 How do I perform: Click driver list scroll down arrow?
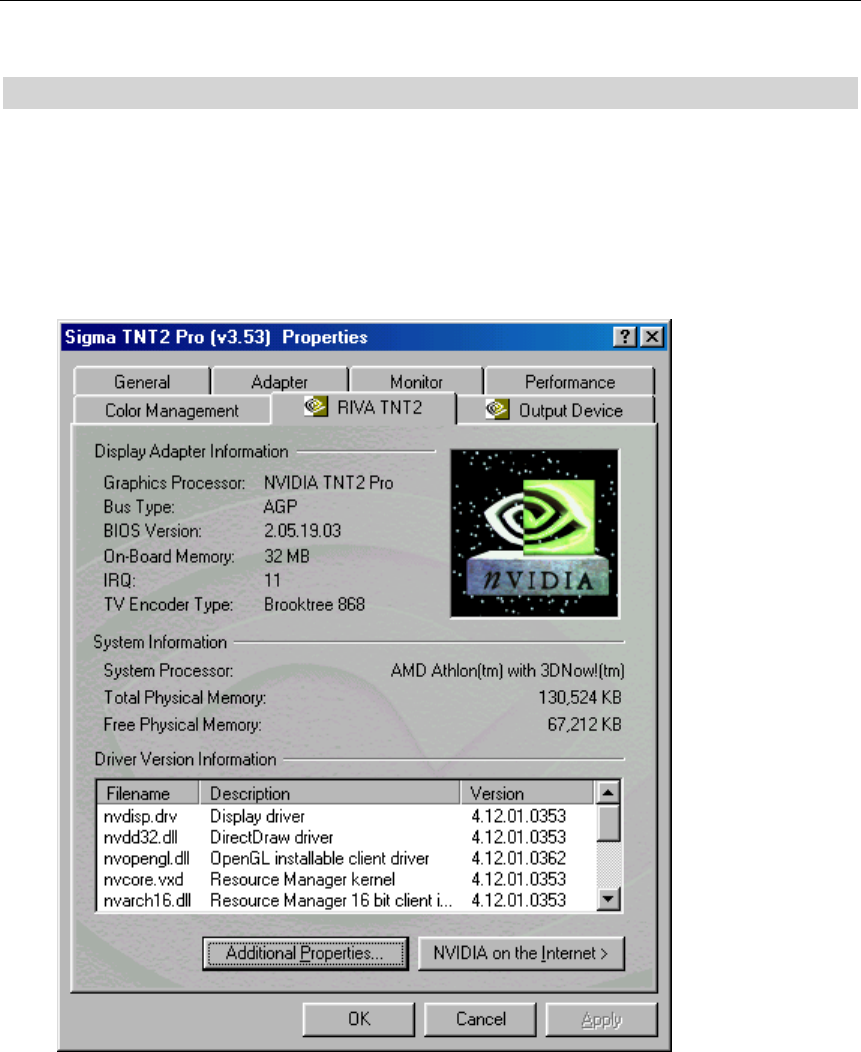(x=608, y=898)
